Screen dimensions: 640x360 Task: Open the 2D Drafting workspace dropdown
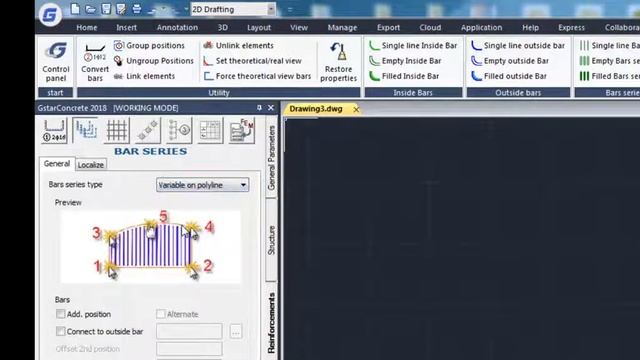click(233, 9)
